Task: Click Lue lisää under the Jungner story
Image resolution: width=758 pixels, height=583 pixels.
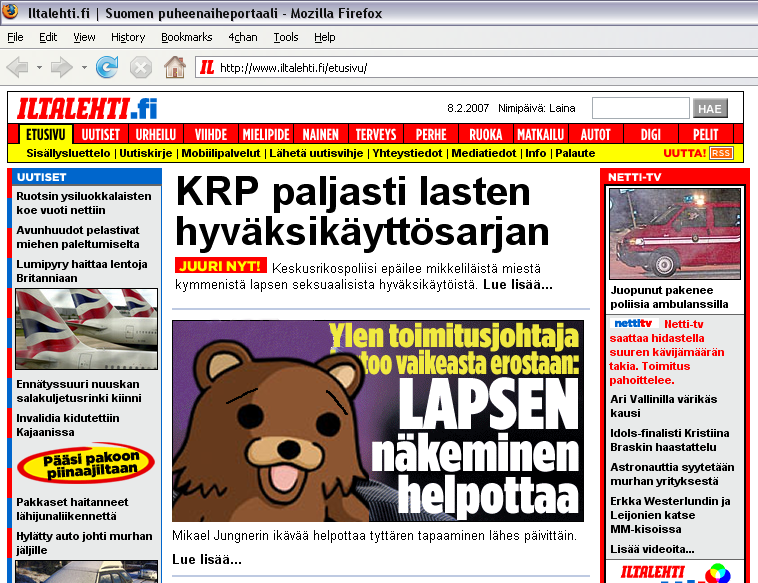Action: (207, 559)
